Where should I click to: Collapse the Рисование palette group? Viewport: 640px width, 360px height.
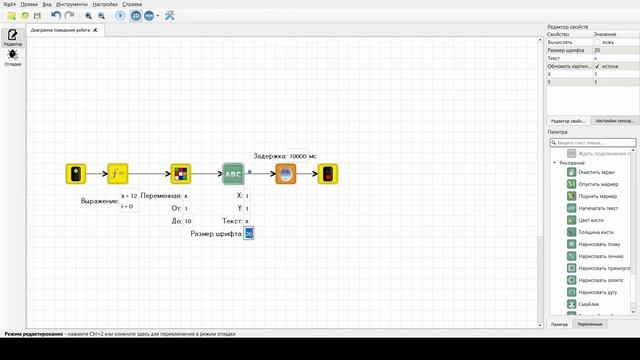[555, 163]
